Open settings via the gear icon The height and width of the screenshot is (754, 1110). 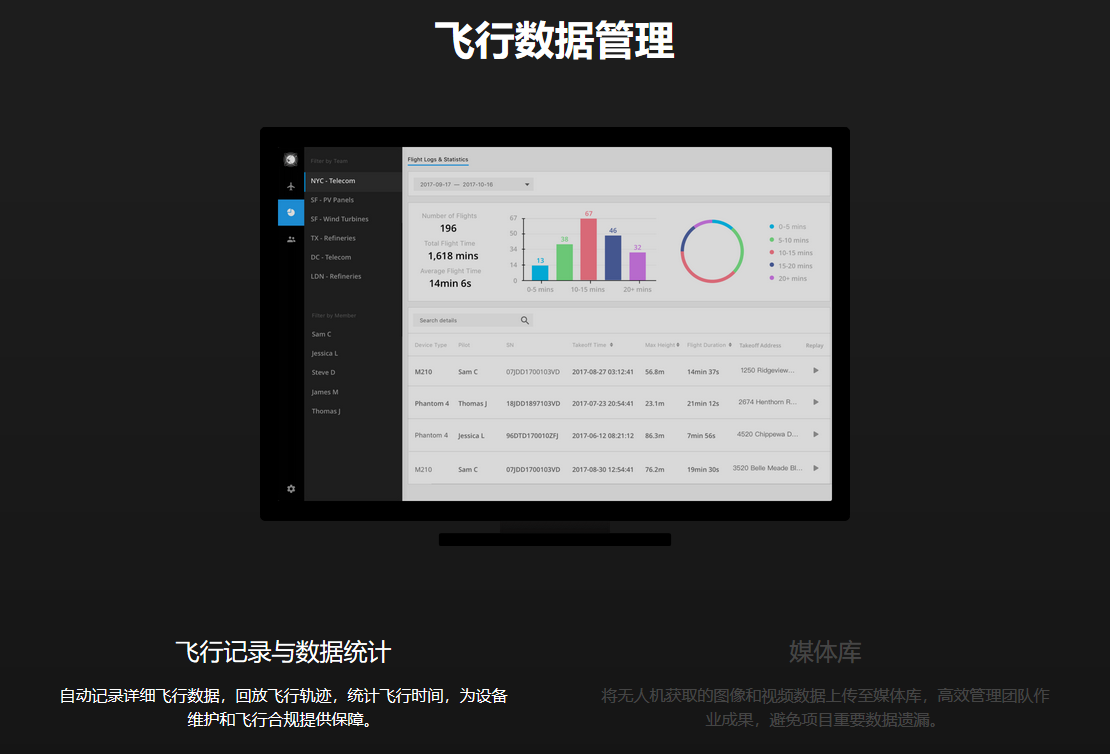[x=291, y=489]
